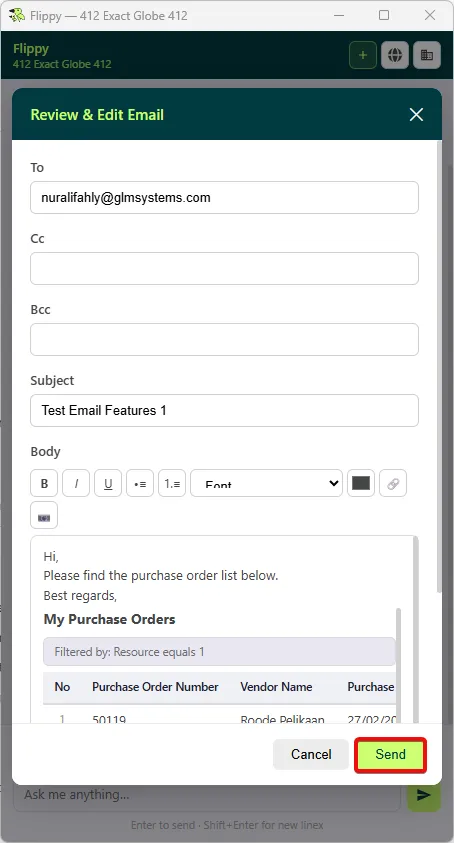This screenshot has height=843, width=454.
Task: Maximize the Flippy window
Action: (x=384, y=15)
